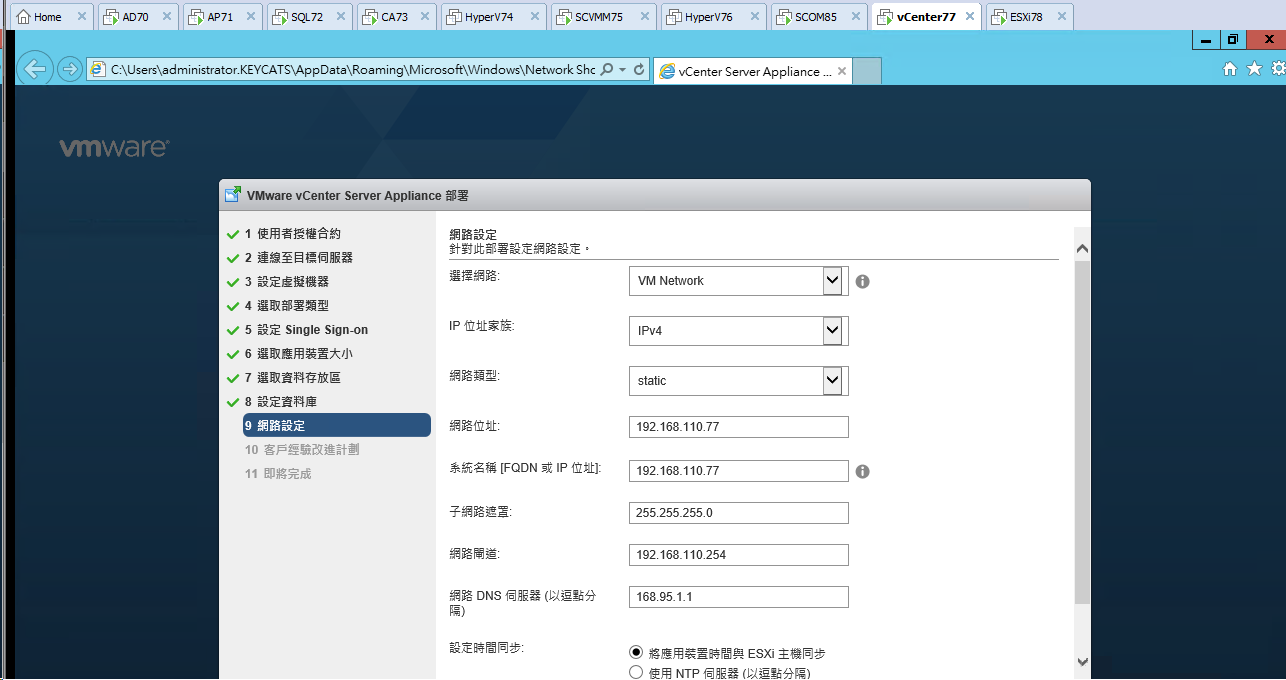Click the browser address bar path
Image resolution: width=1286 pixels, height=680 pixels.
tap(352, 70)
